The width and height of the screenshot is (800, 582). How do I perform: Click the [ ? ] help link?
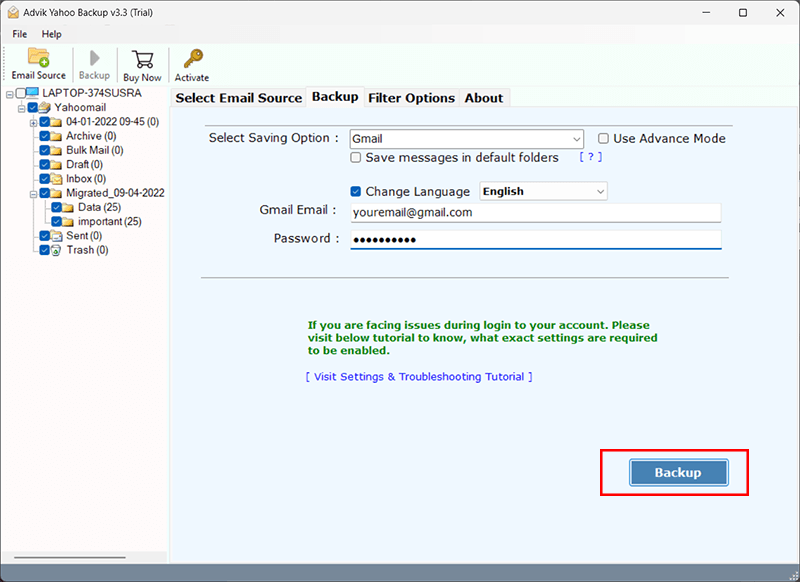[591, 157]
